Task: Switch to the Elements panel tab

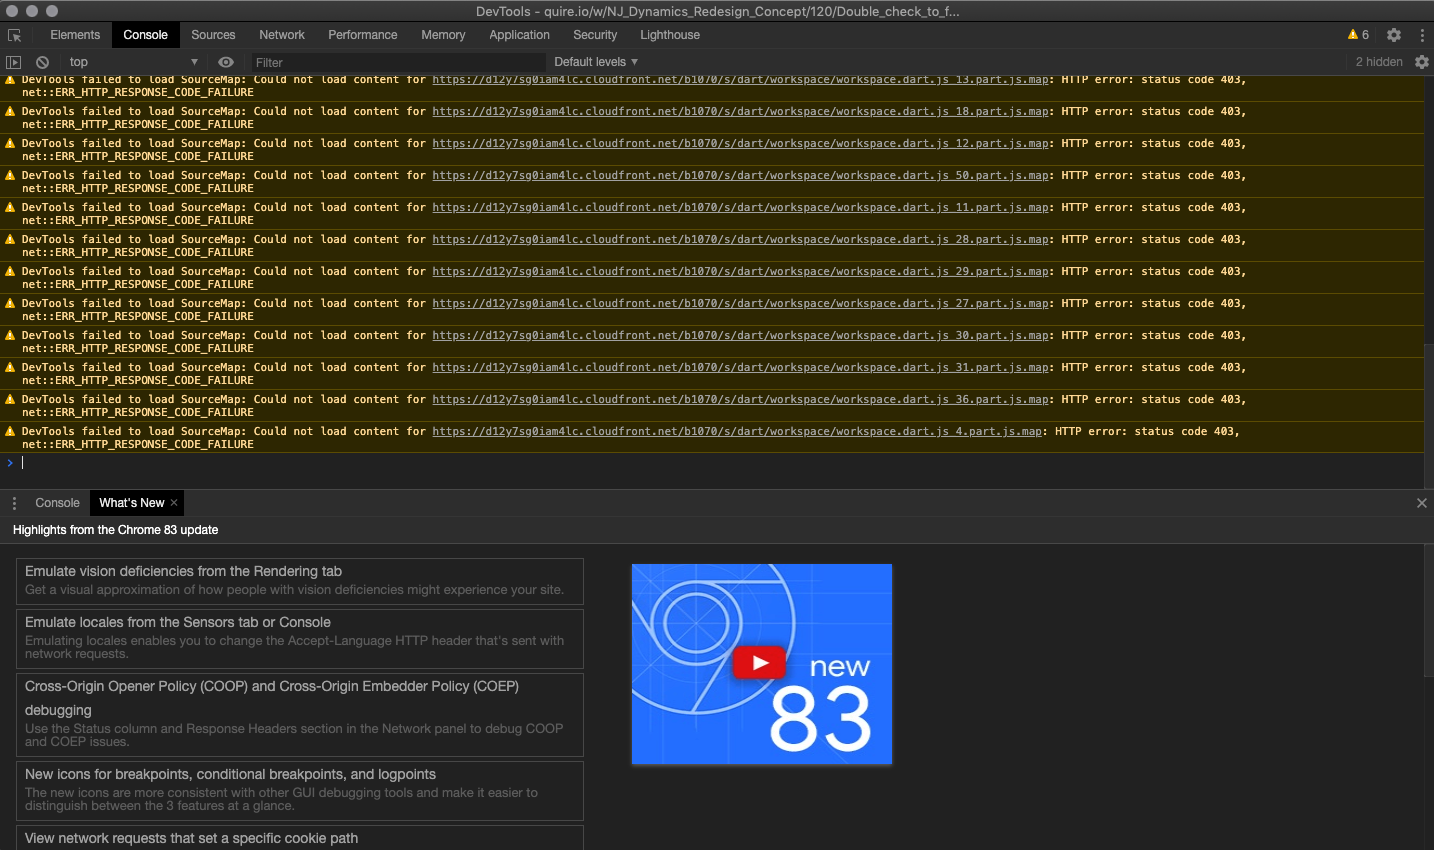Action: 75,35
